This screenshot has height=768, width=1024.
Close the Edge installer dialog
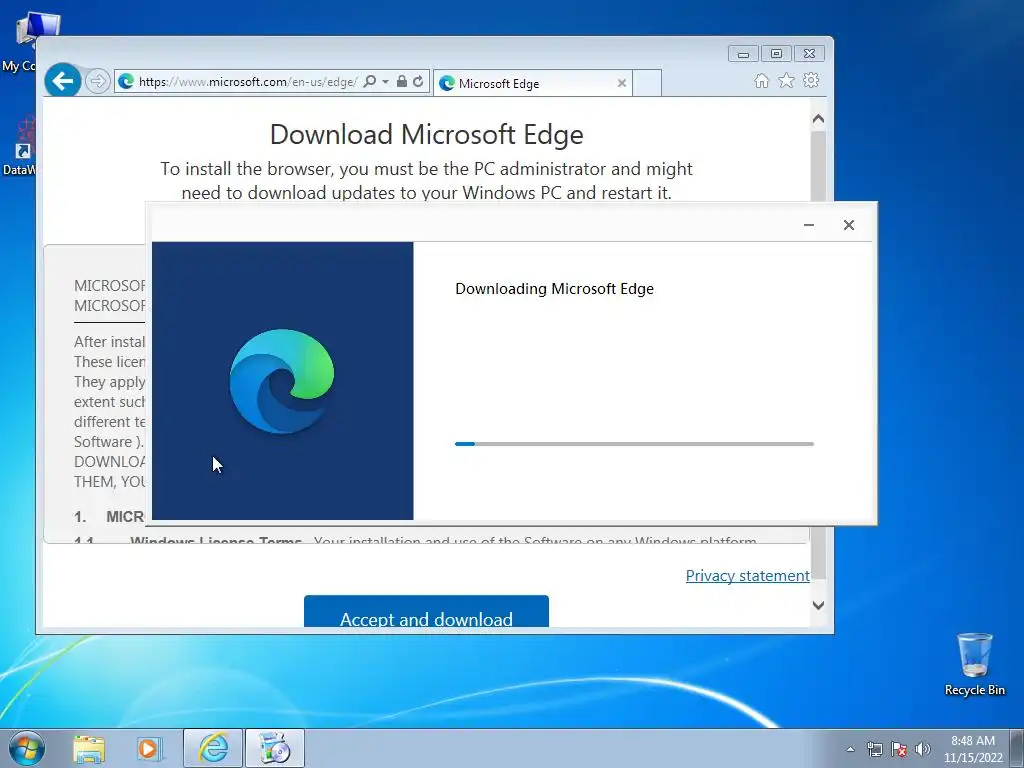point(848,225)
